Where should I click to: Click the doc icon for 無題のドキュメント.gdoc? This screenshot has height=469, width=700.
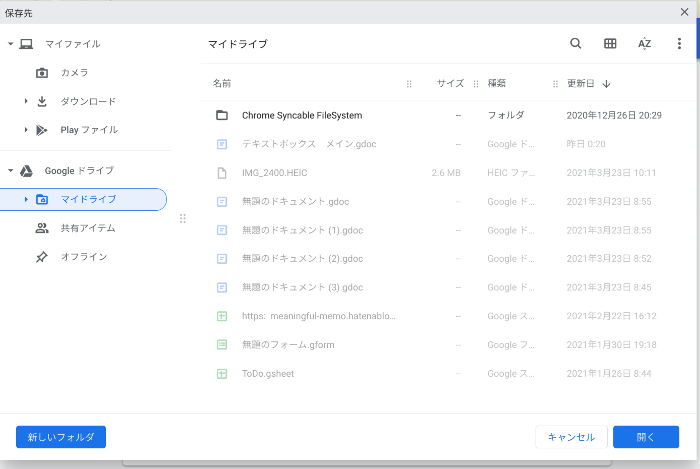[x=222, y=202]
